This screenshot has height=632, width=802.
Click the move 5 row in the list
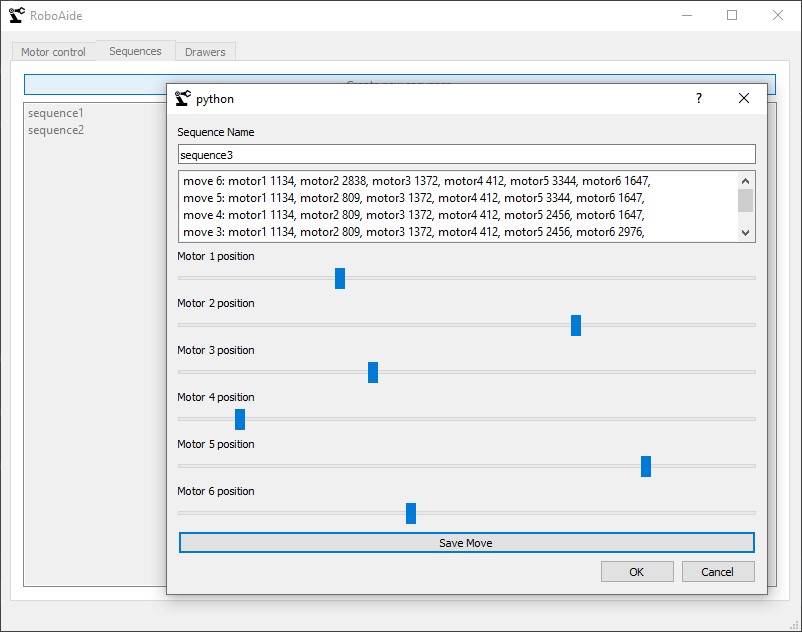(x=458, y=198)
